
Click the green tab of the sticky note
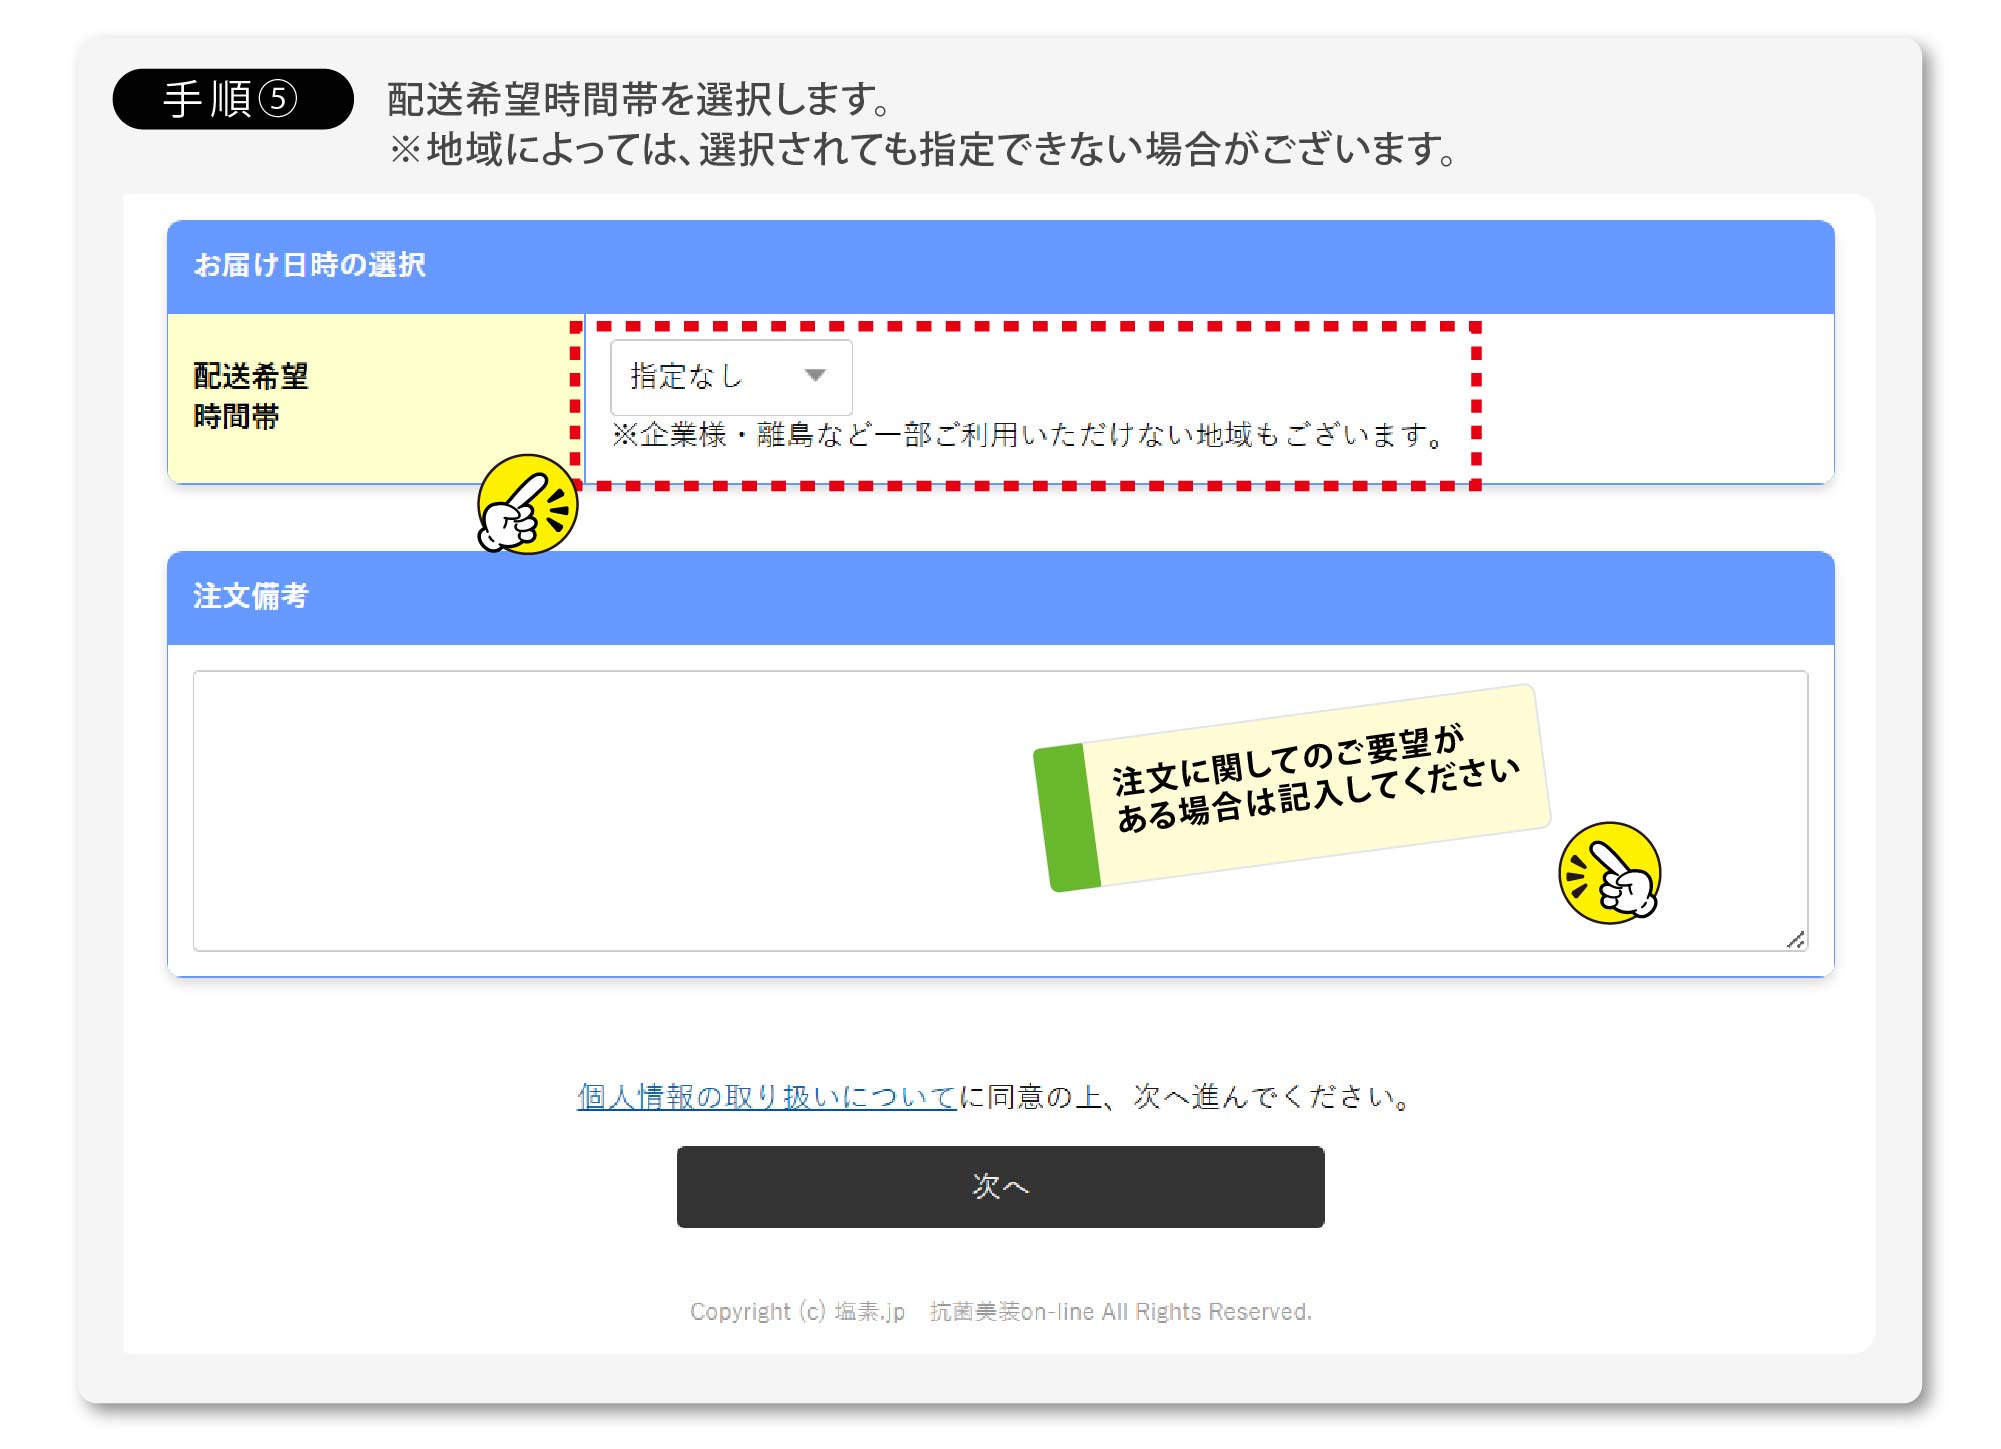pyautogui.click(x=1066, y=817)
